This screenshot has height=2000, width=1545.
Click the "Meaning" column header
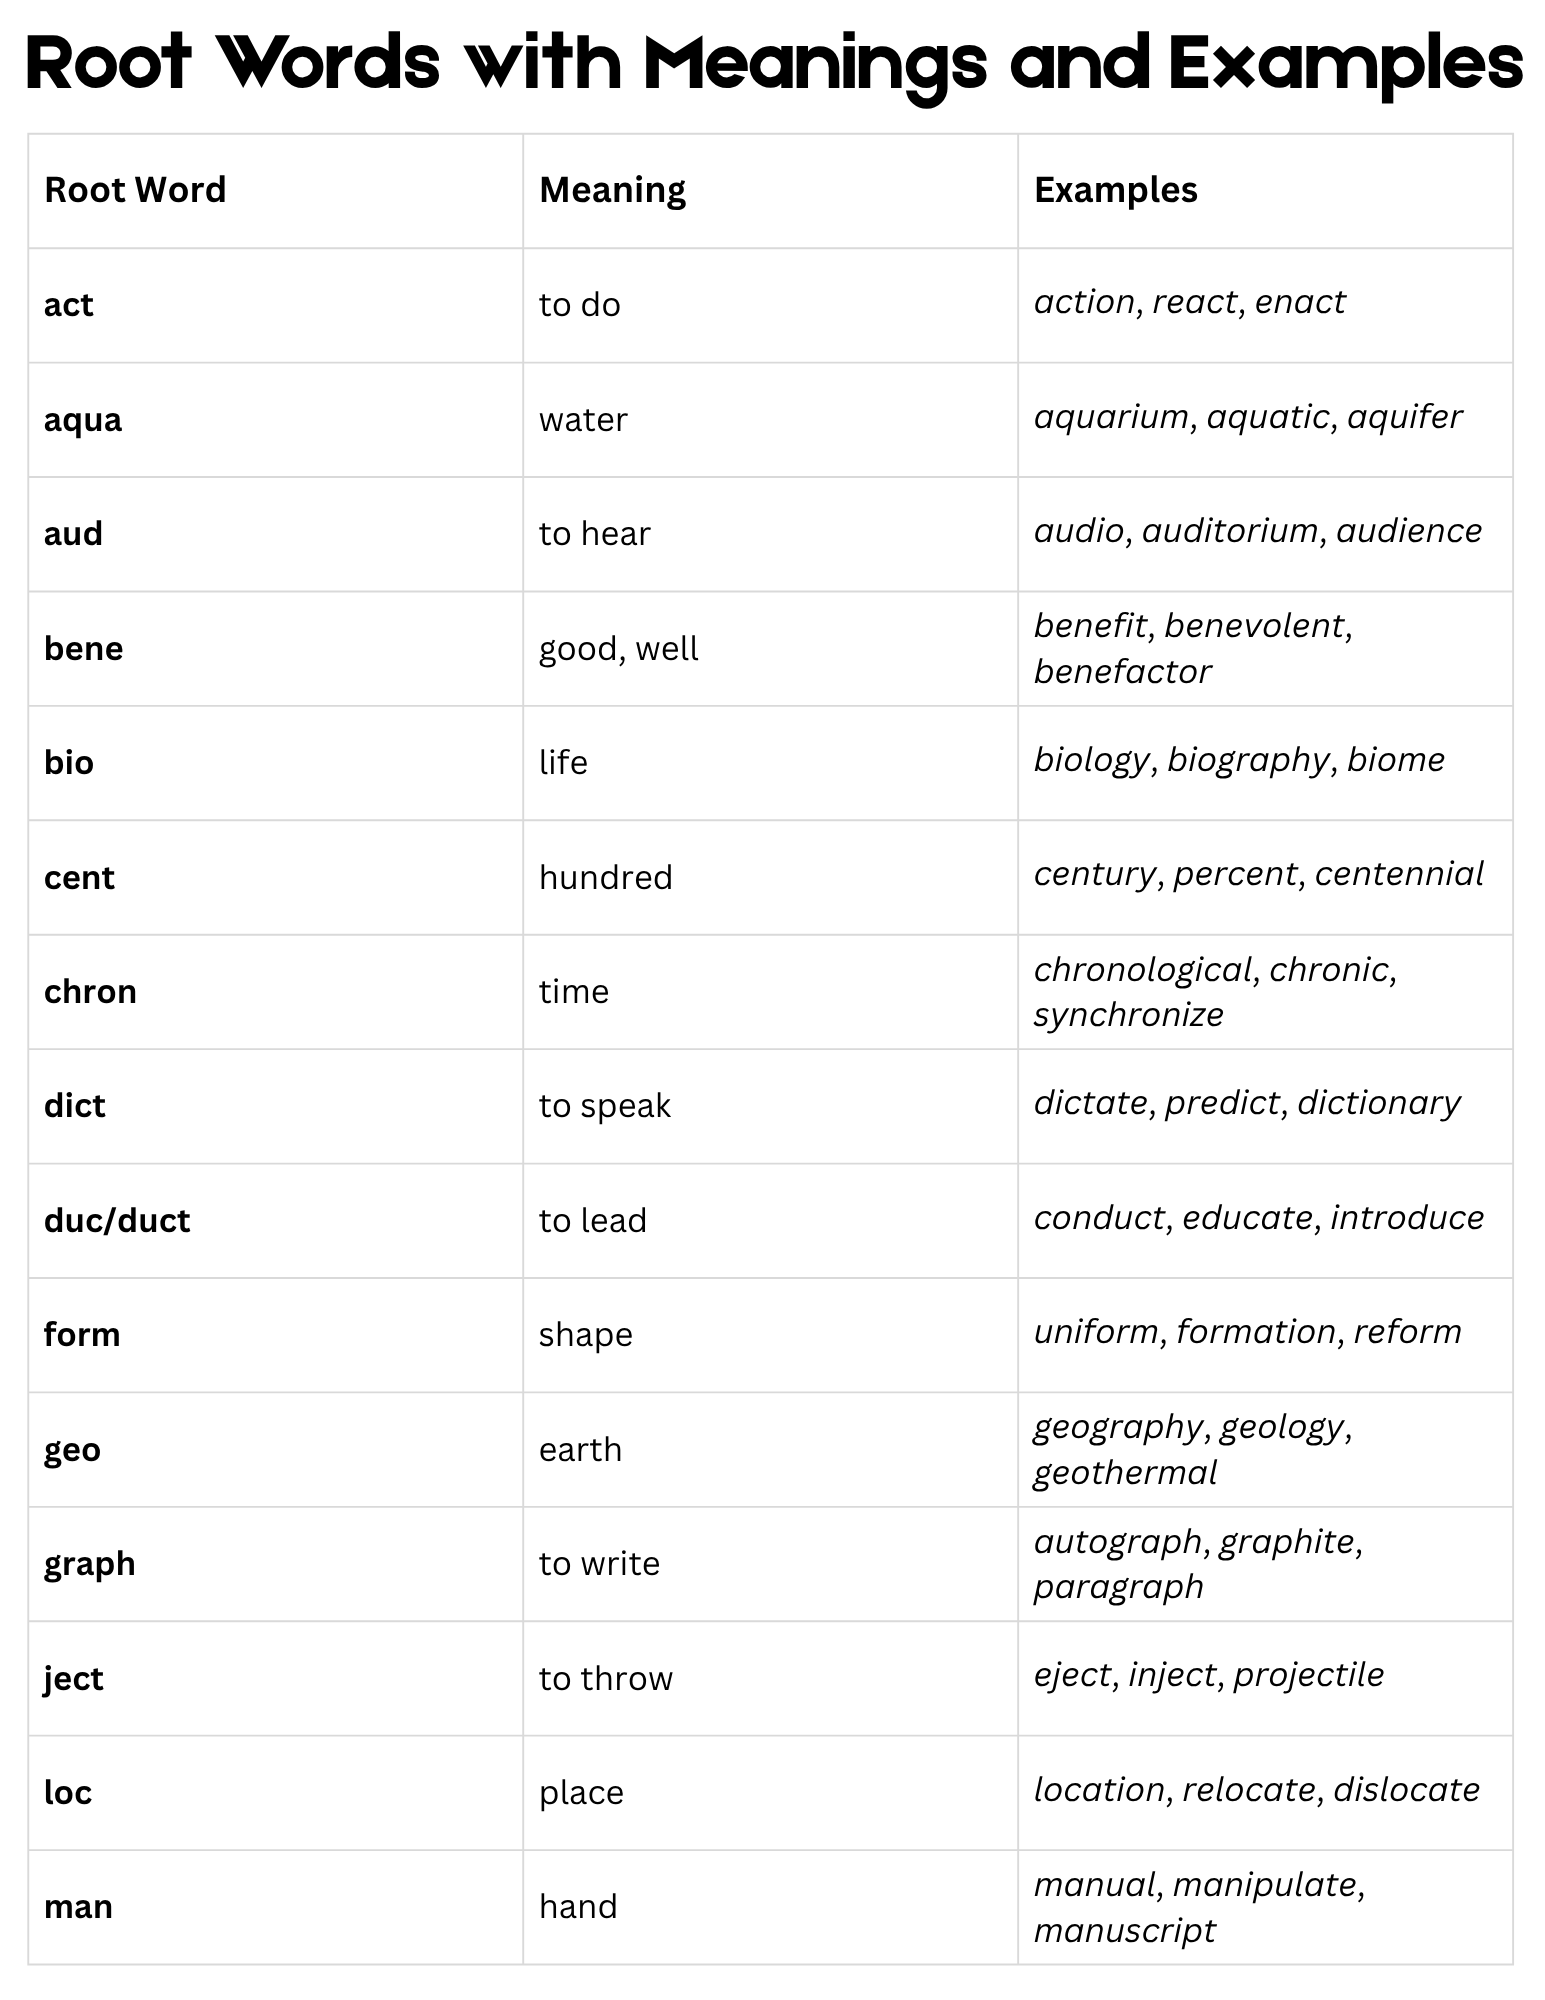612,190
